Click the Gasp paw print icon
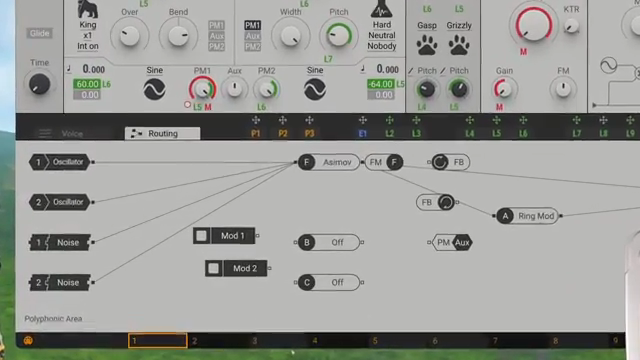 [x=427, y=45]
